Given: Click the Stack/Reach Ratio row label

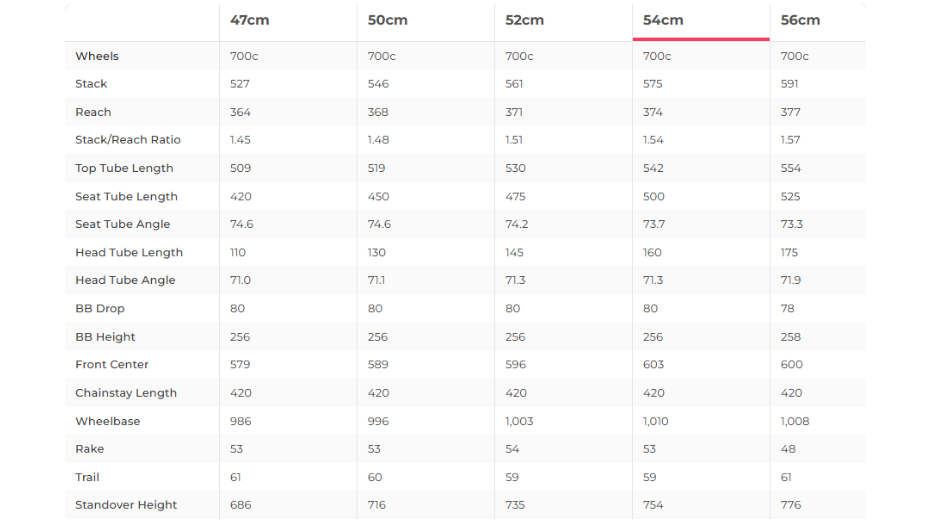Looking at the screenshot, I should click(128, 140).
